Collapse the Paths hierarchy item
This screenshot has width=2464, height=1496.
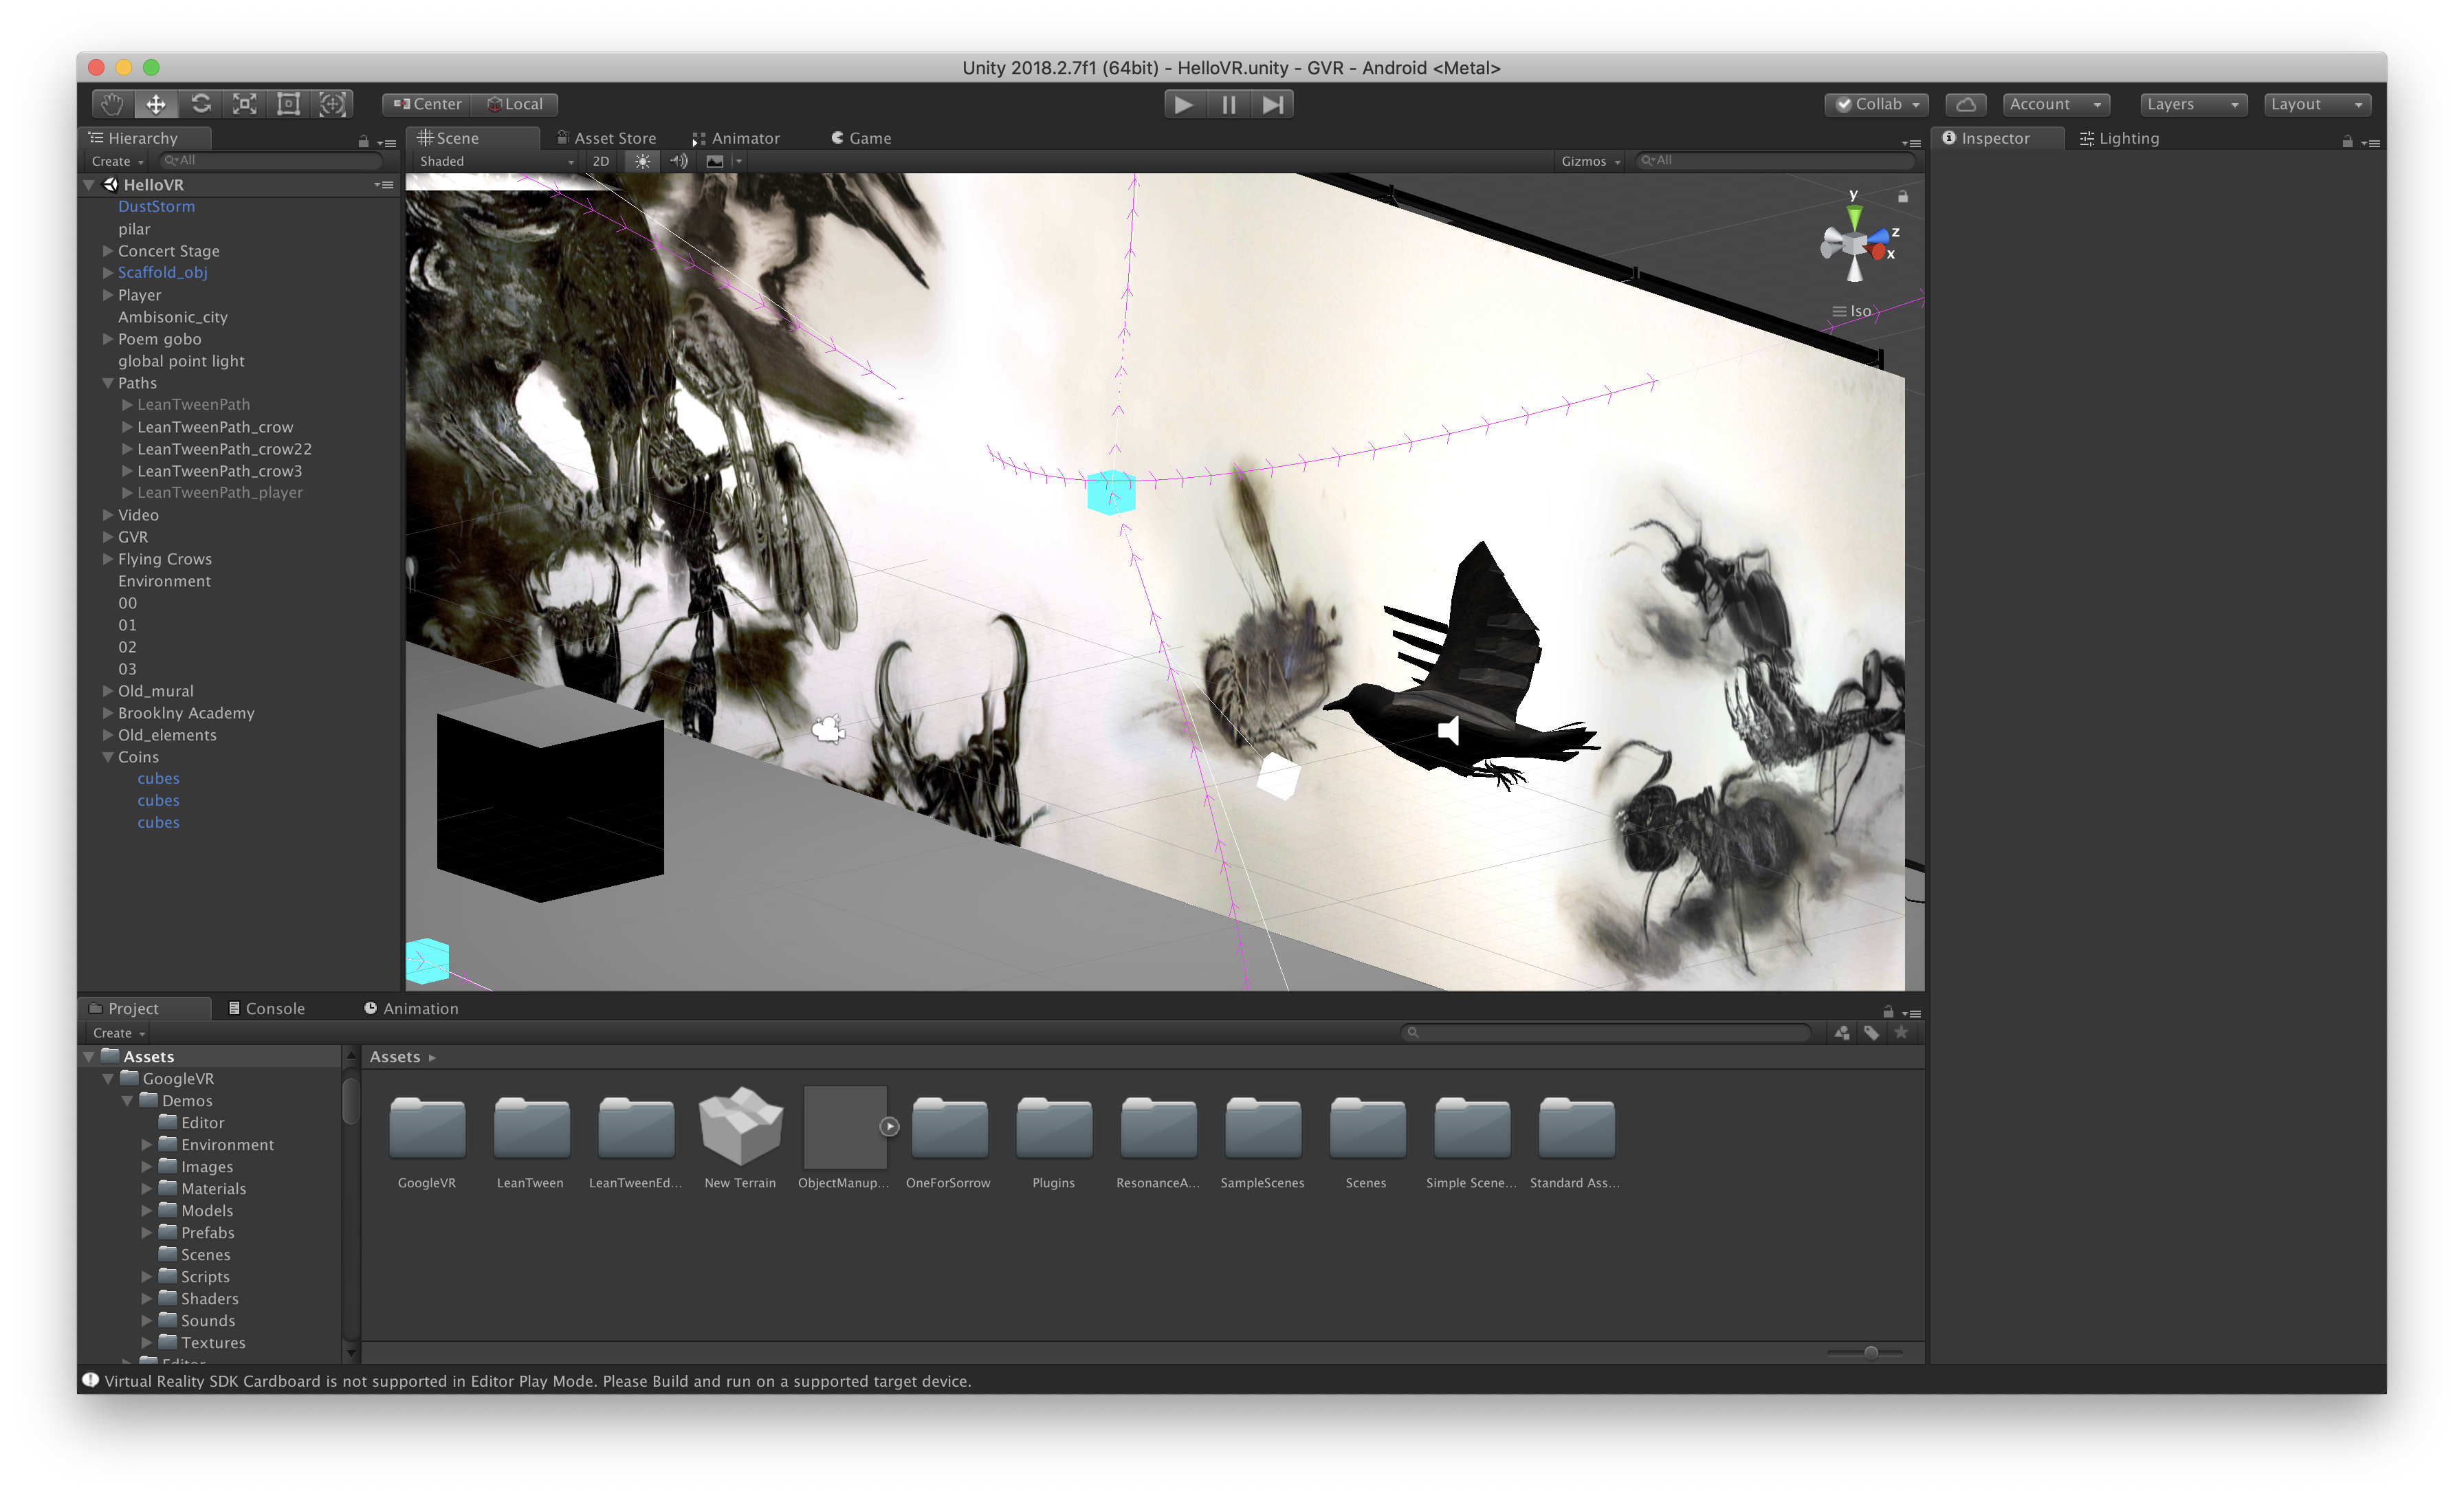pyautogui.click(x=108, y=383)
